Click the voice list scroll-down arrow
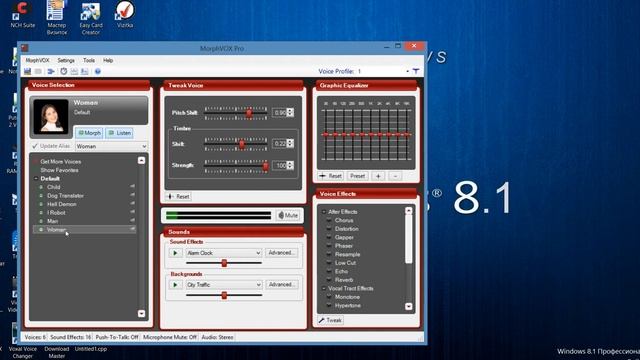The height and width of the screenshot is (360, 640). 141,313
